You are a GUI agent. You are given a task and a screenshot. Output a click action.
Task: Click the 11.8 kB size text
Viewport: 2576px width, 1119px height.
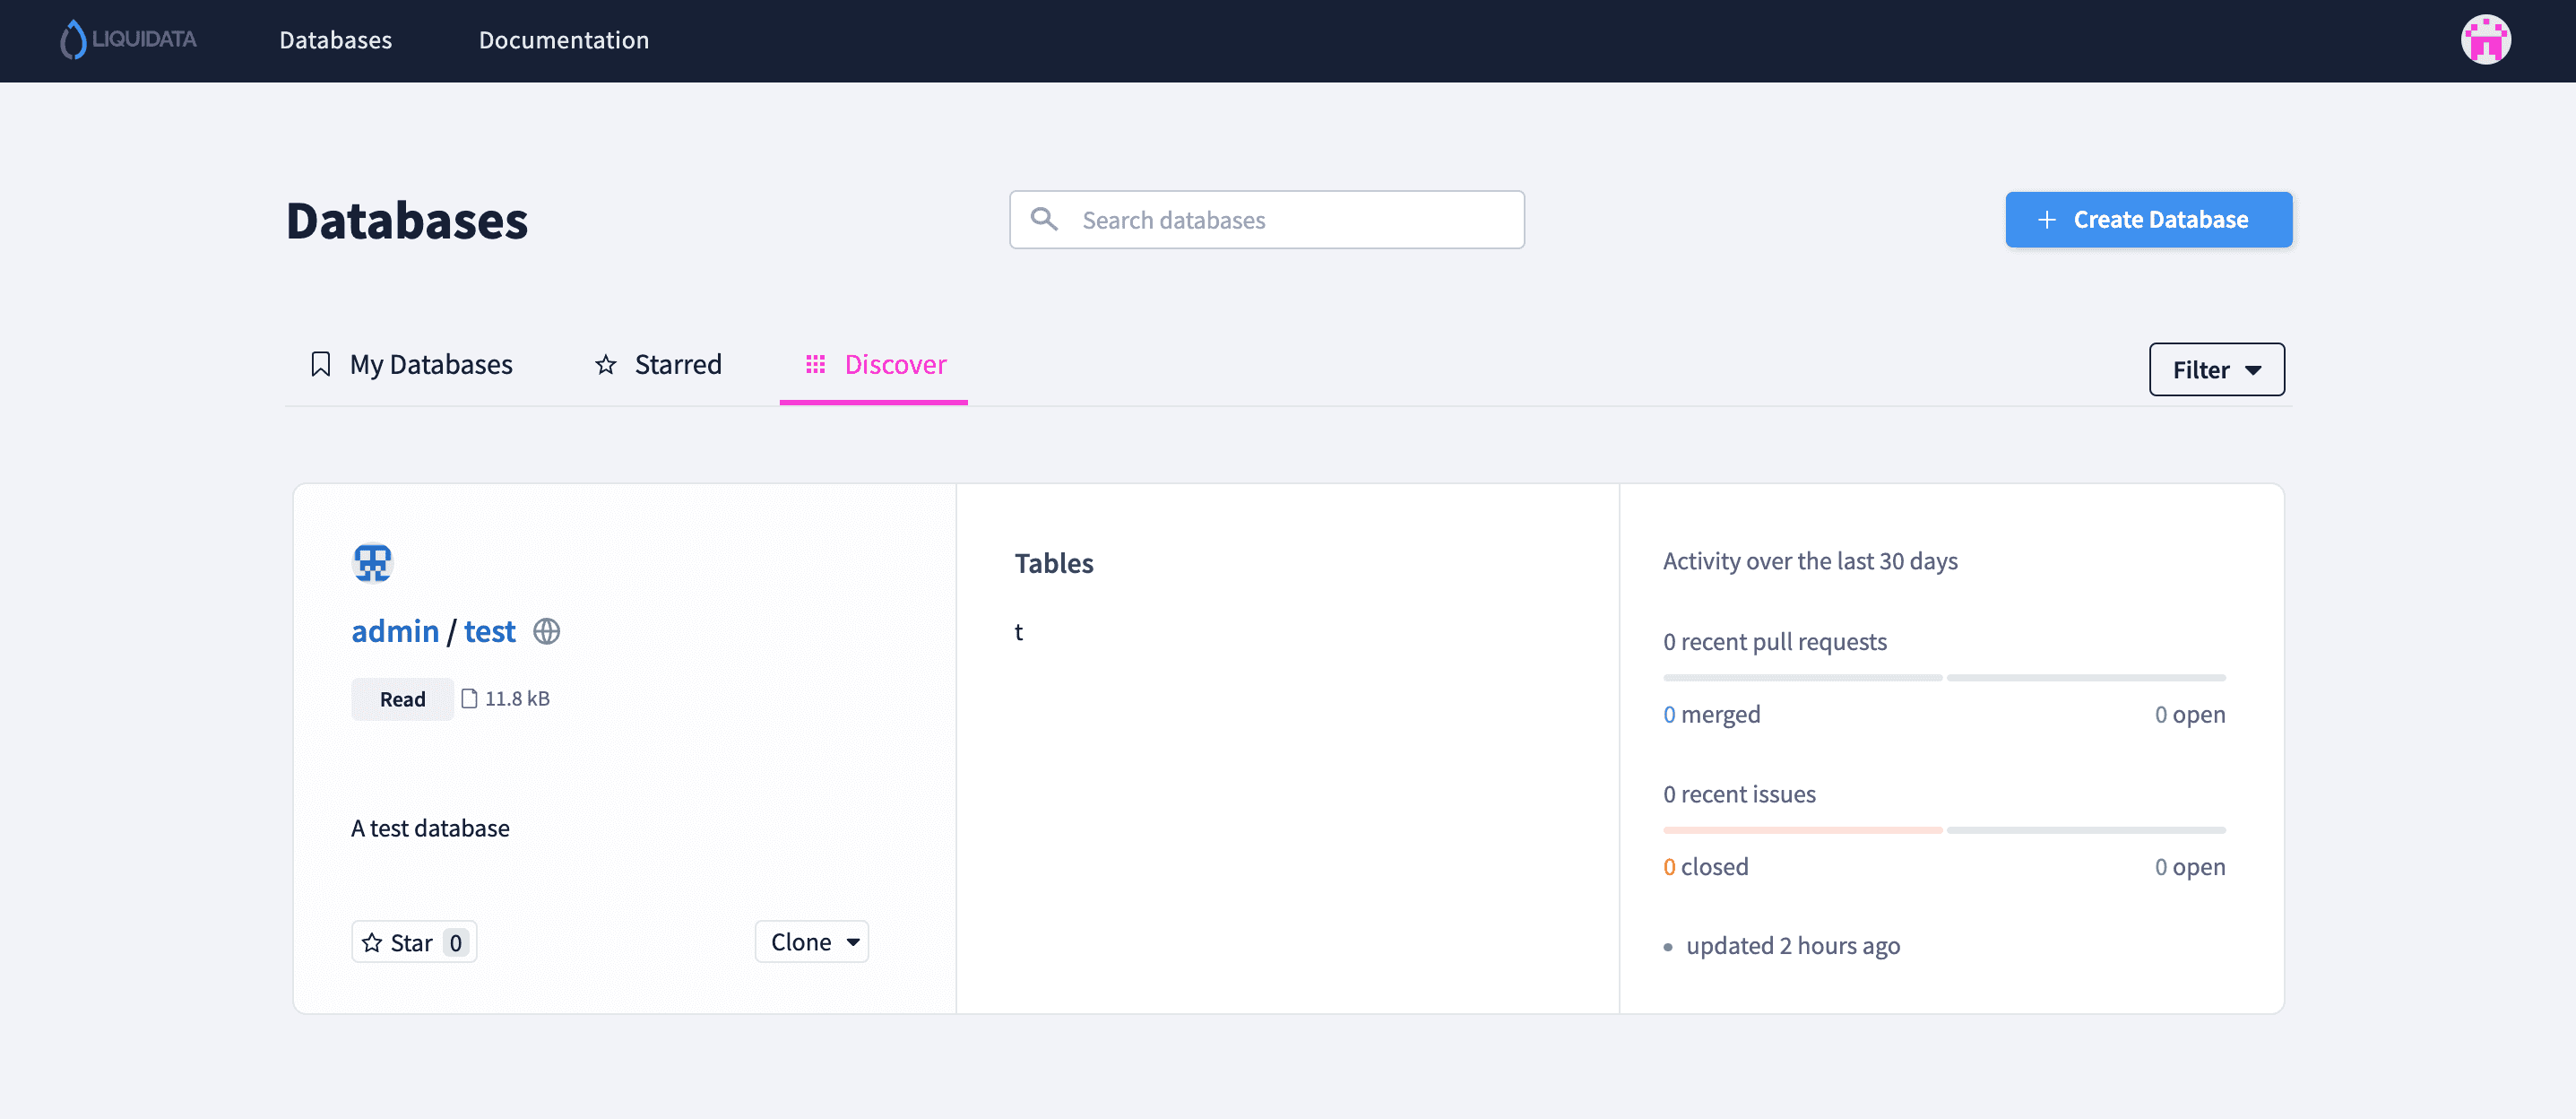click(517, 699)
